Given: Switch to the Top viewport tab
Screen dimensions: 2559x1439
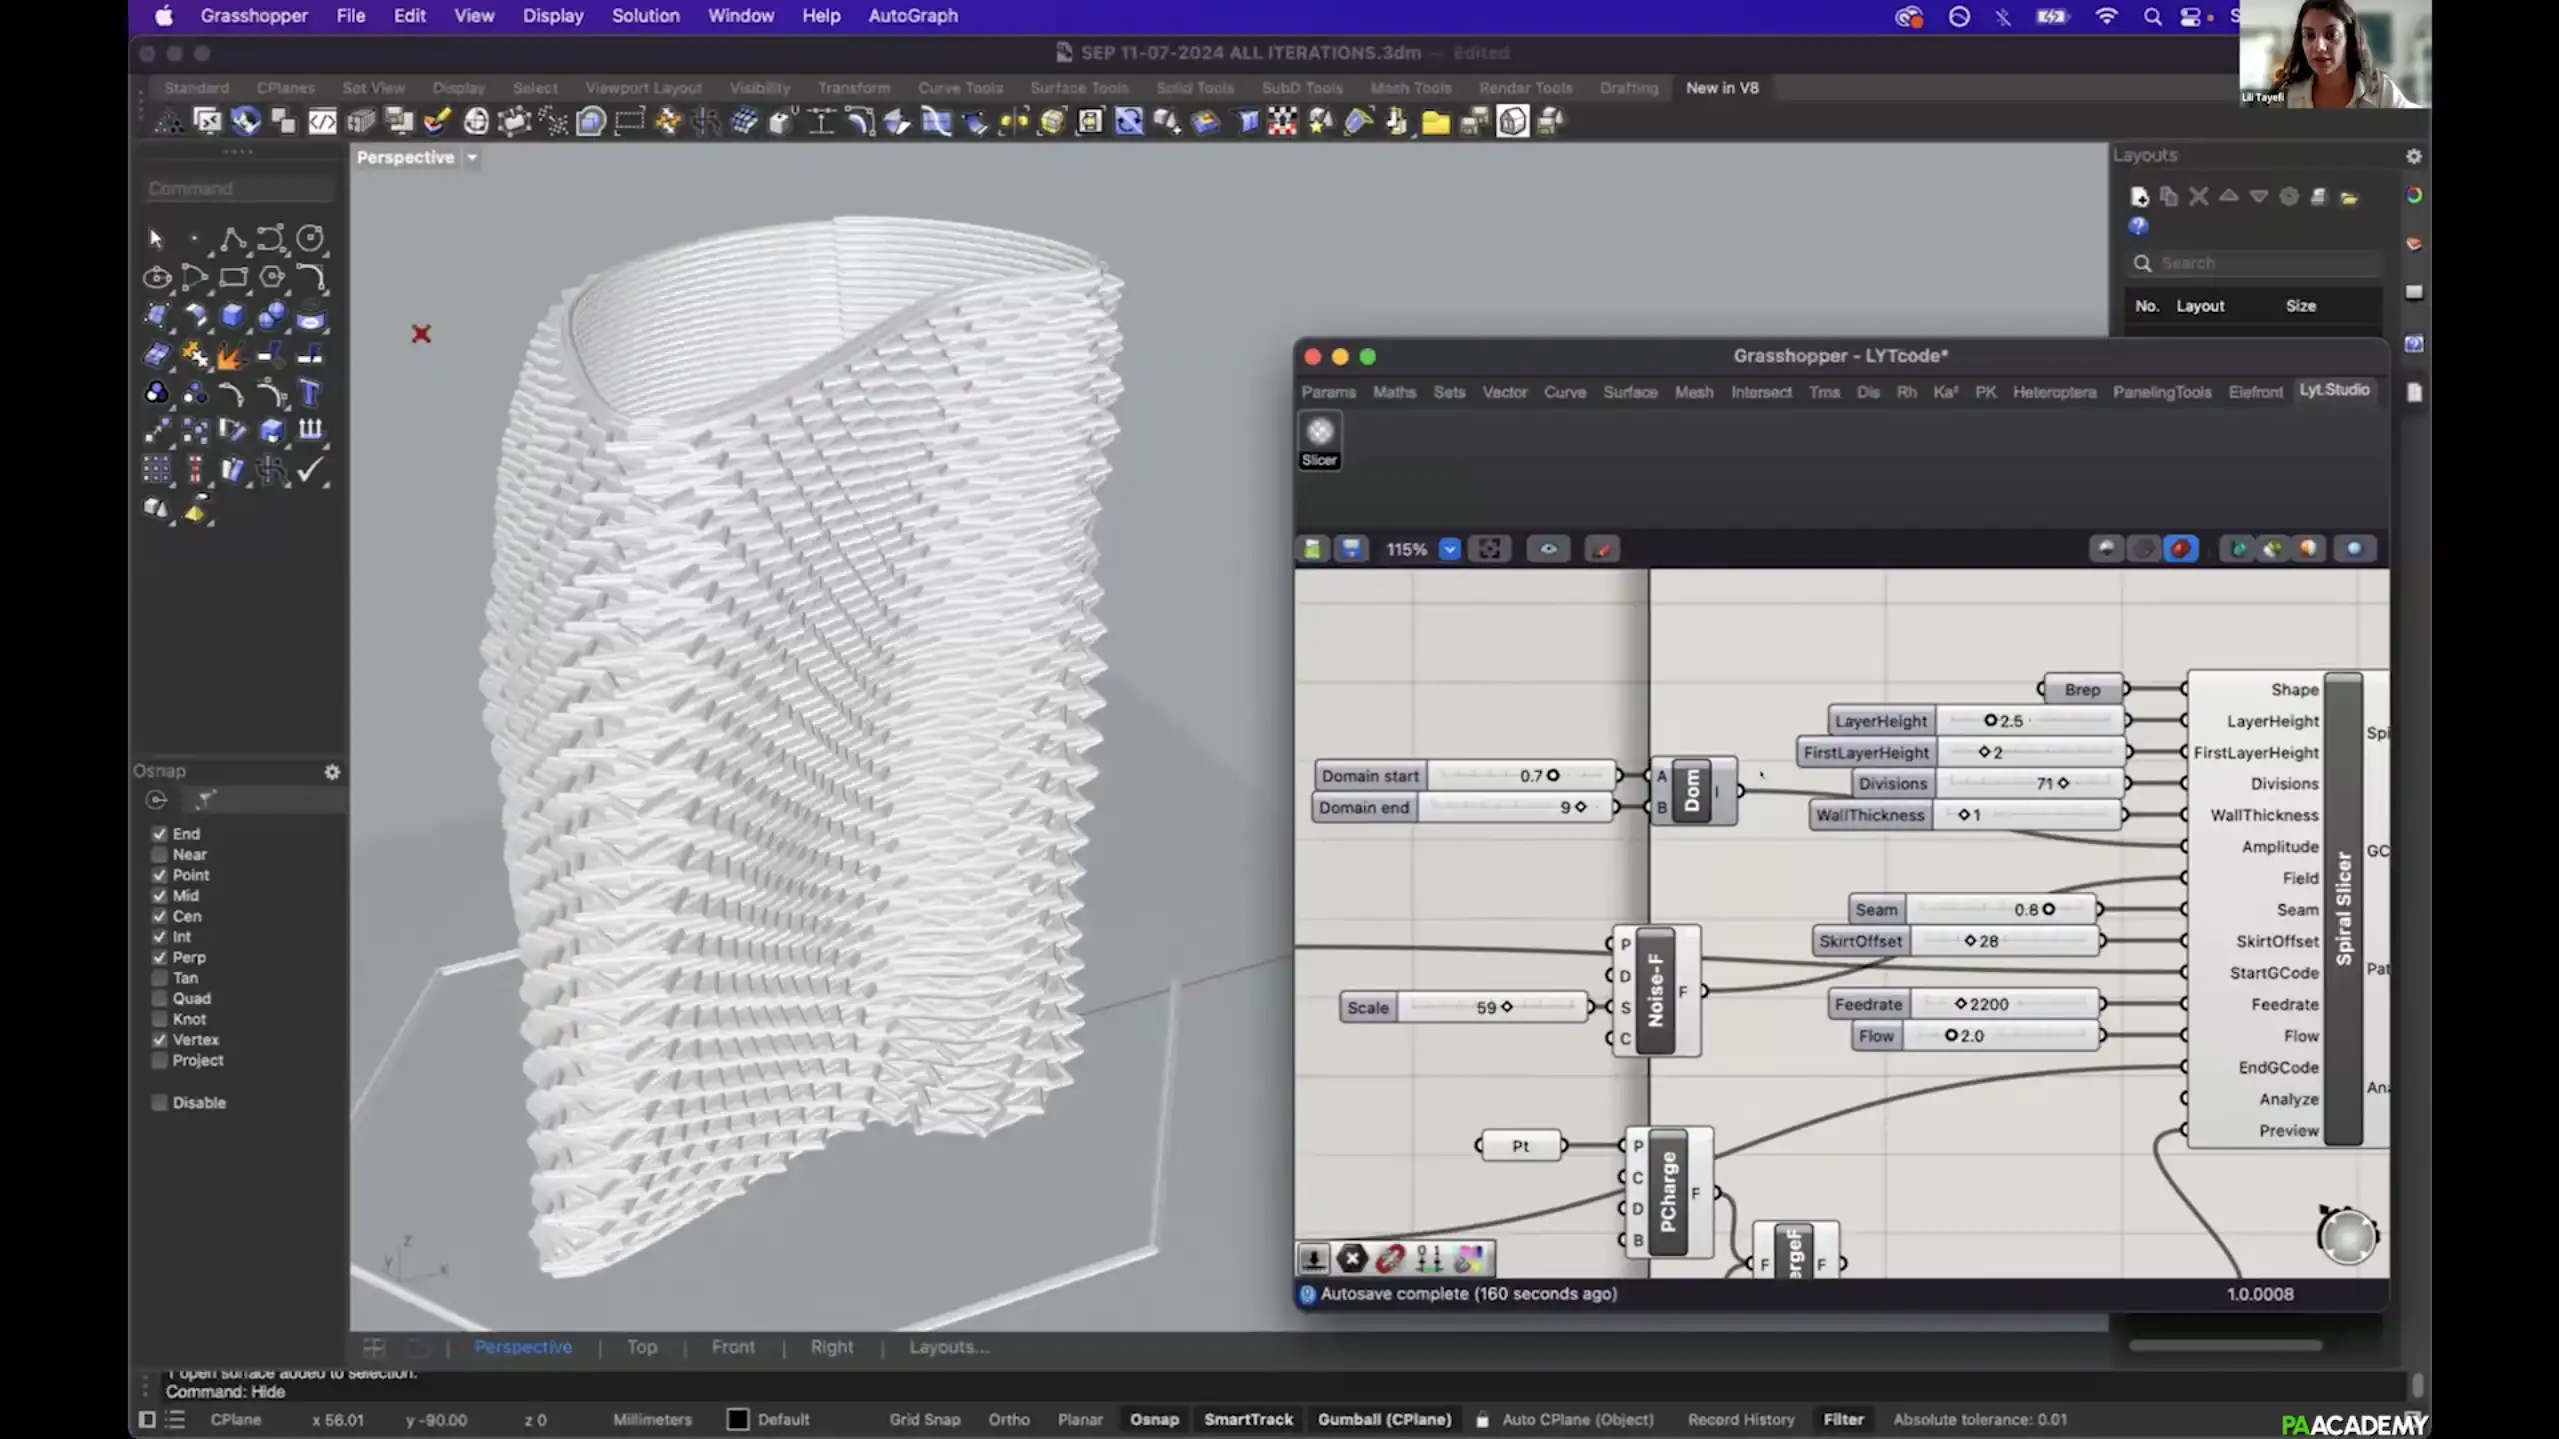Looking at the screenshot, I should click(x=642, y=1347).
